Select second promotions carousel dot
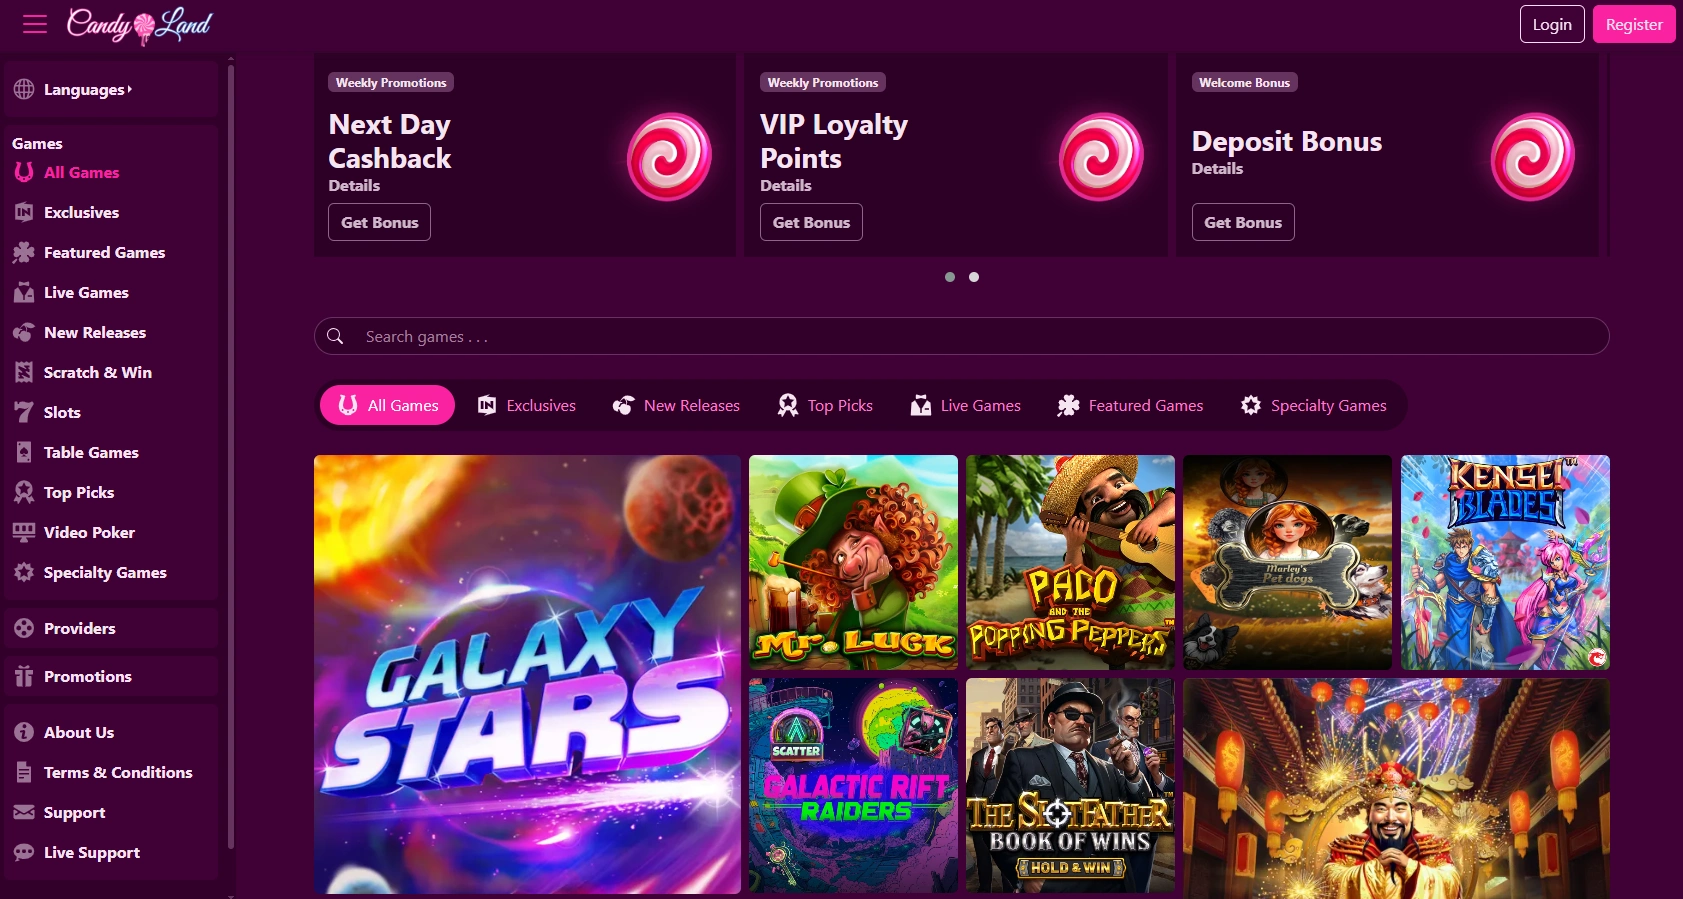 [x=974, y=277]
